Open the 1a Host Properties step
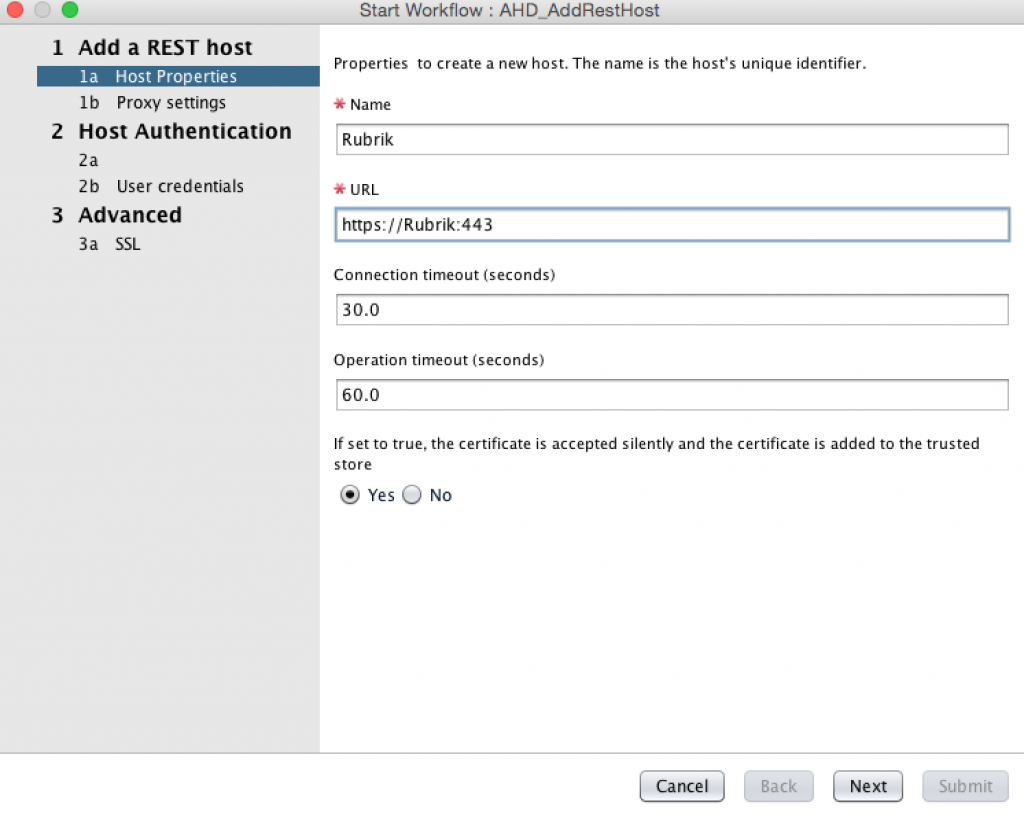1024x817 pixels. click(x=176, y=77)
